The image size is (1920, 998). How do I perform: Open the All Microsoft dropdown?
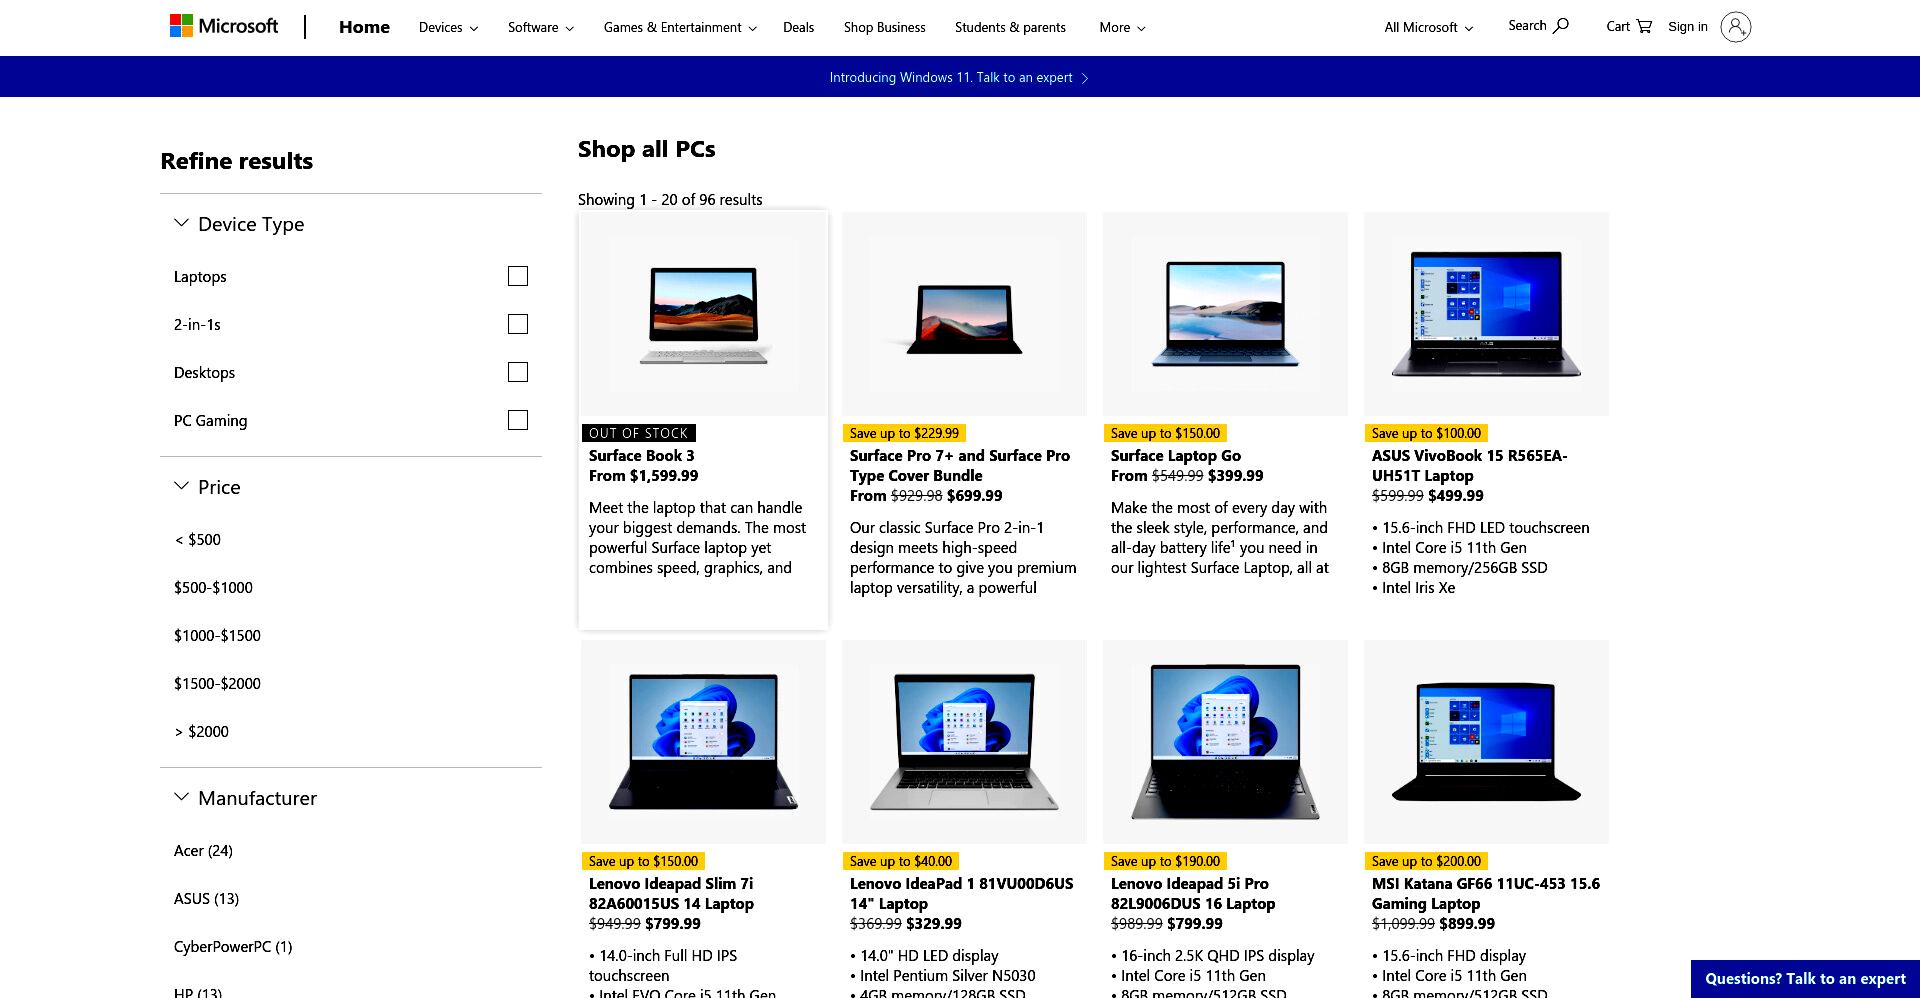point(1428,27)
